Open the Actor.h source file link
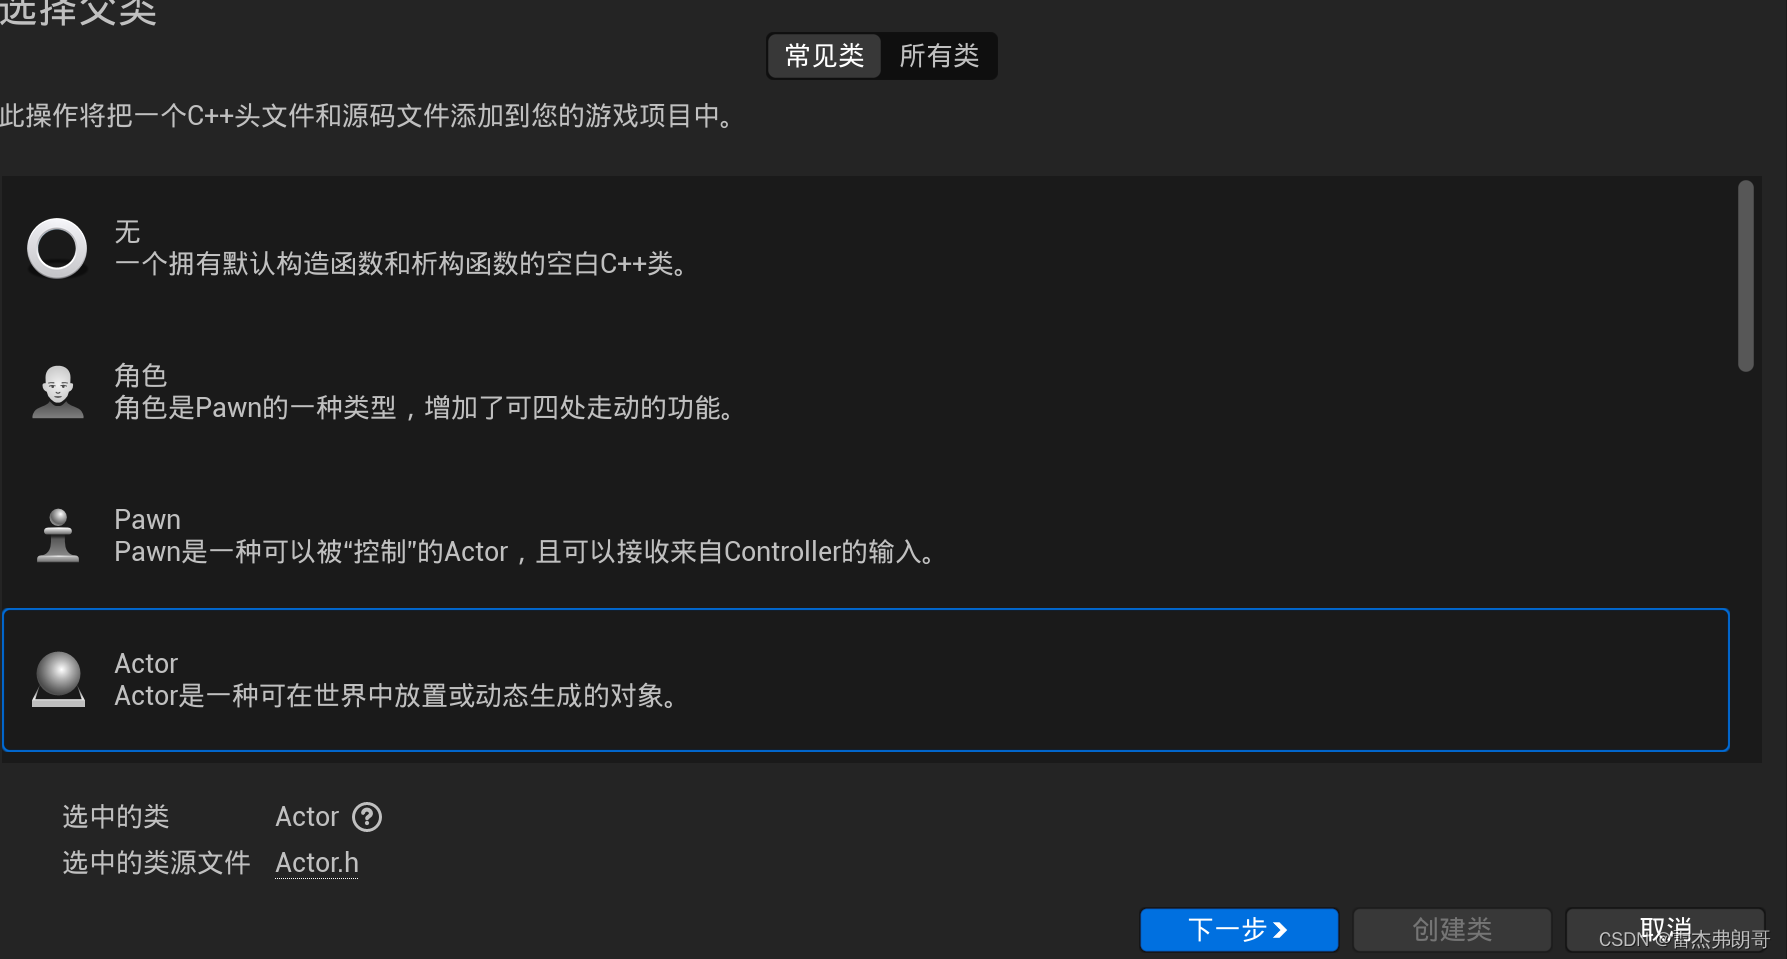The height and width of the screenshot is (959, 1787). click(x=316, y=862)
